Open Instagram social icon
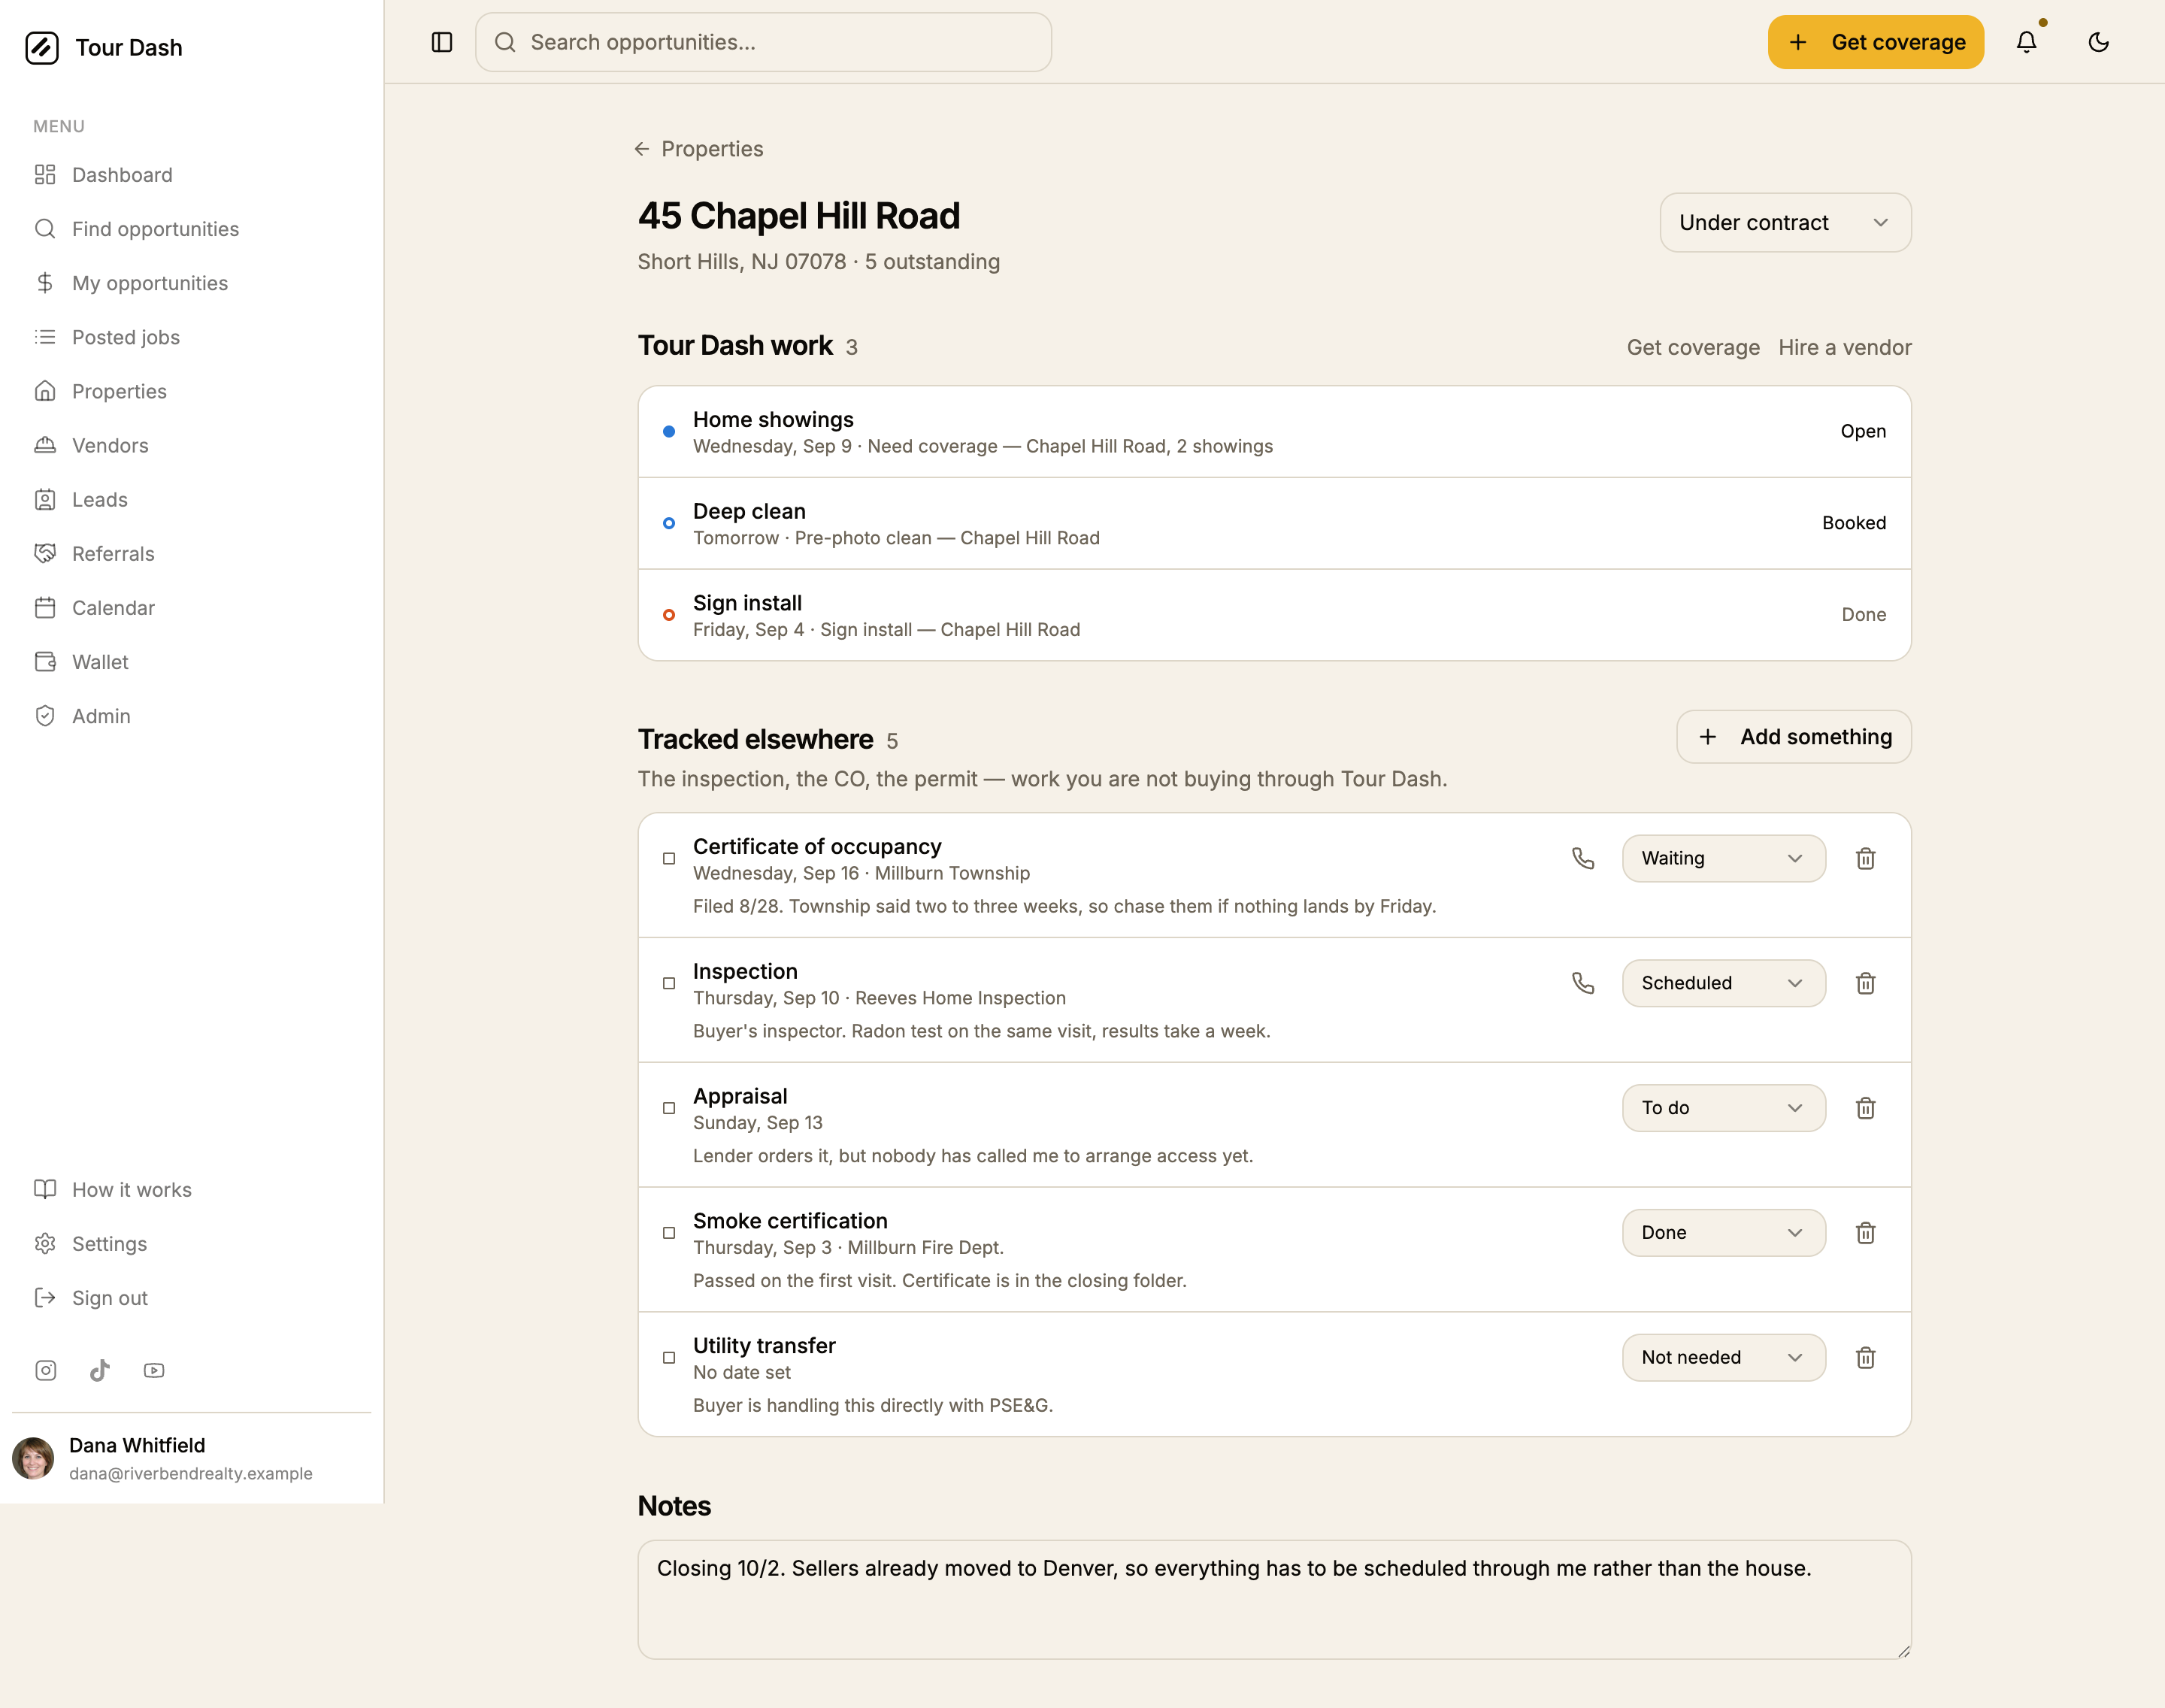This screenshot has height=1708, width=2165. [46, 1370]
